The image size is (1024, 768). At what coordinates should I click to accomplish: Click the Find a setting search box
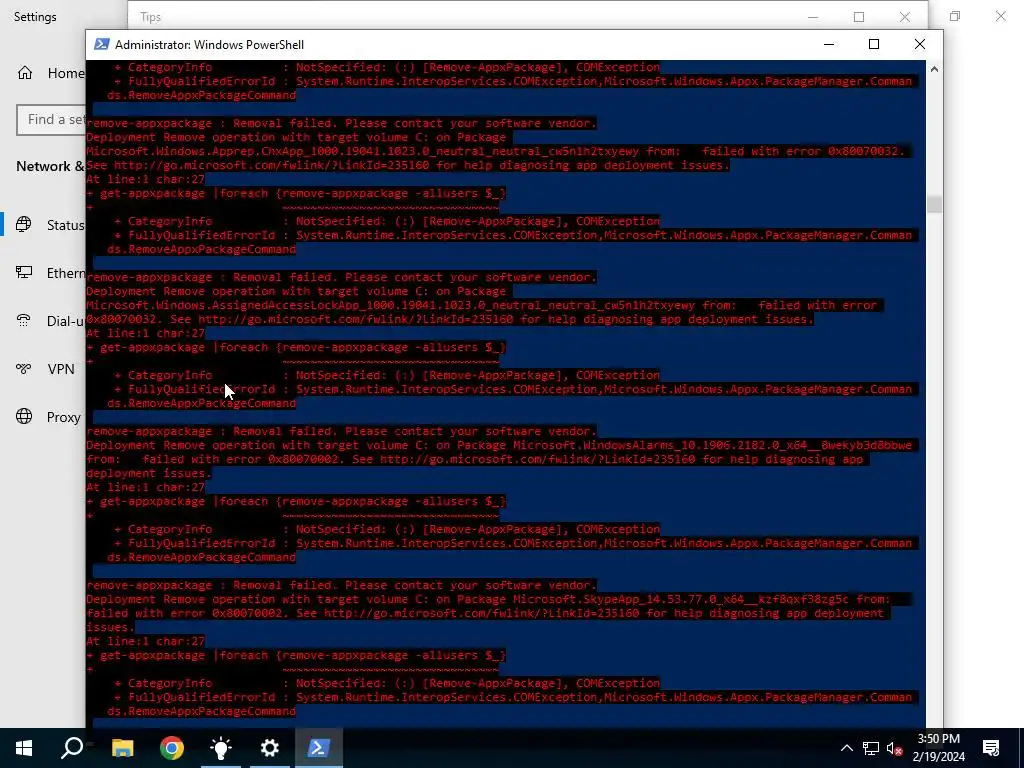tap(51, 120)
